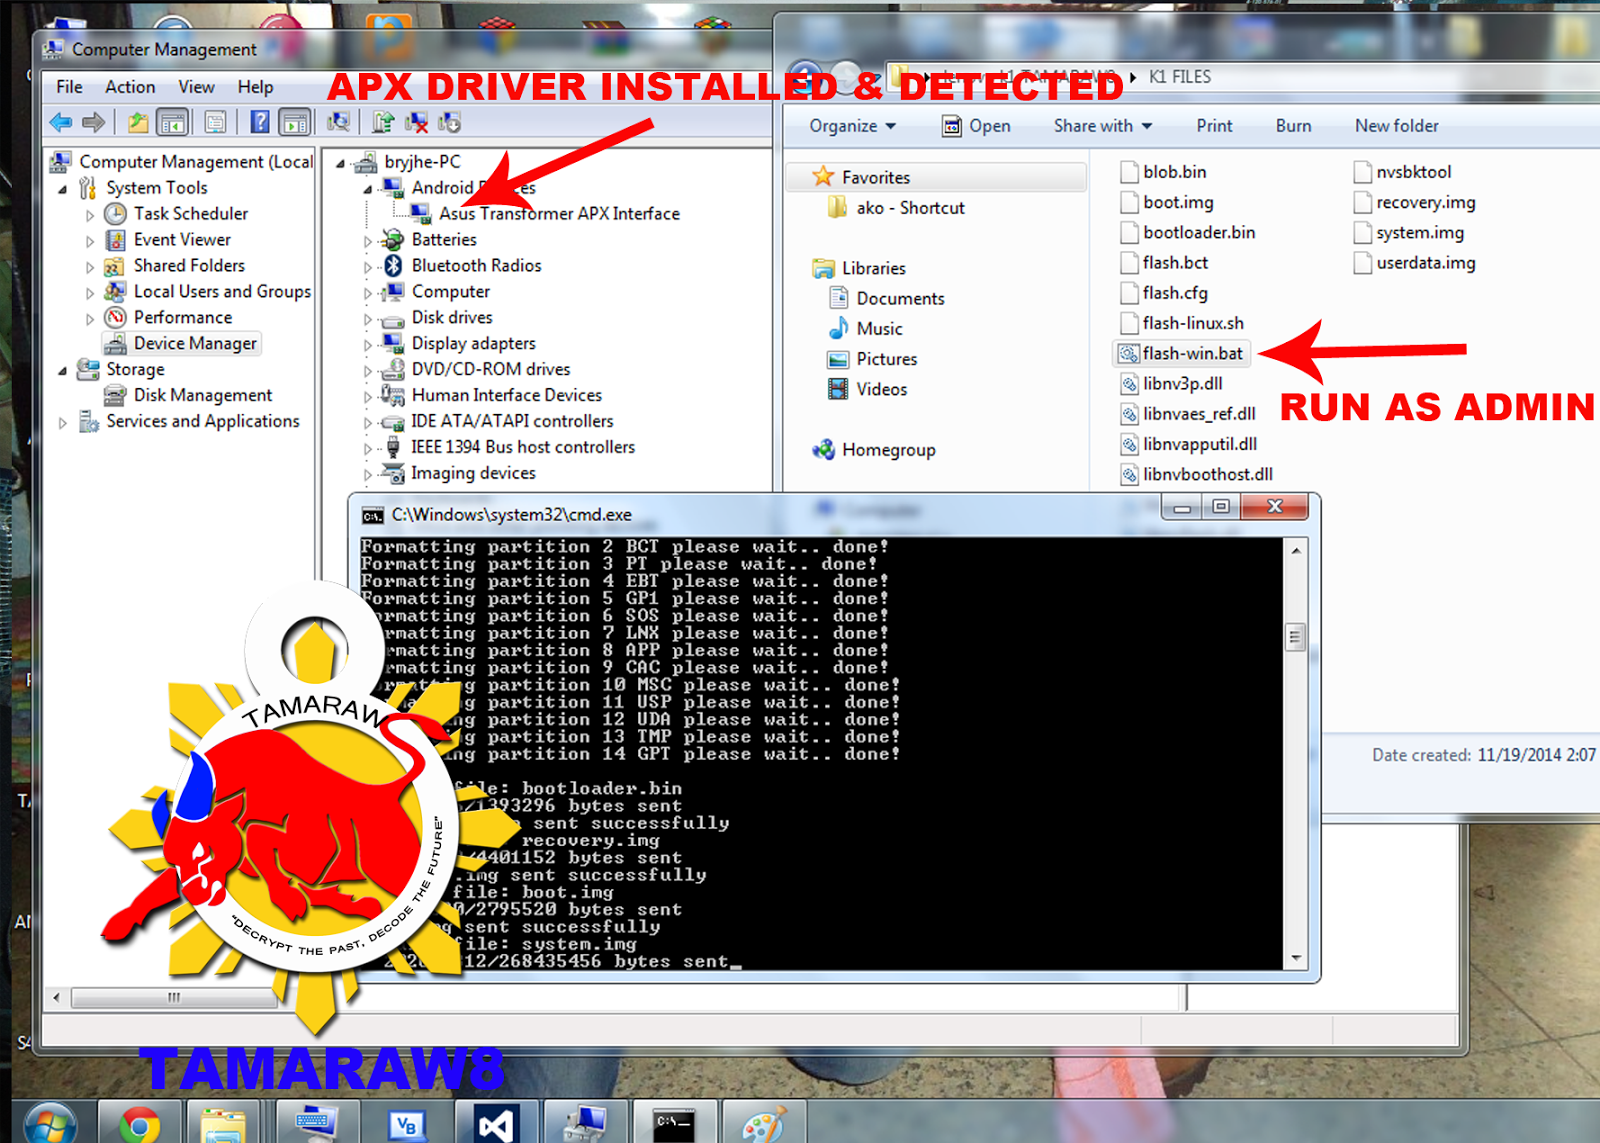Select the libnv3p.dll file
The image size is (1600, 1143).
[x=1171, y=383]
